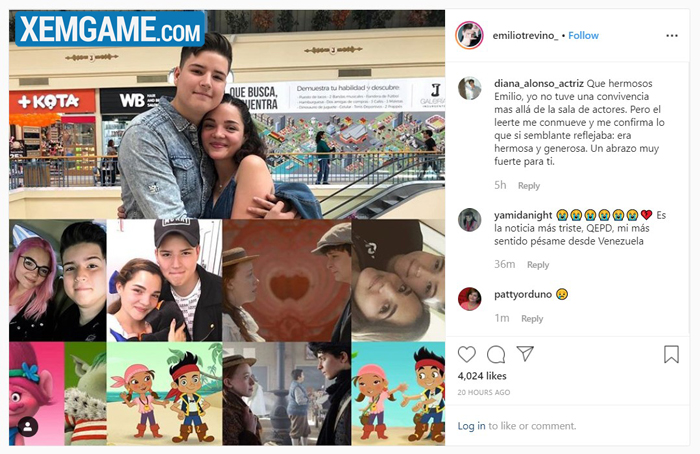Open the three-dot more options menu
This screenshot has width=700, height=454.
coord(671,36)
